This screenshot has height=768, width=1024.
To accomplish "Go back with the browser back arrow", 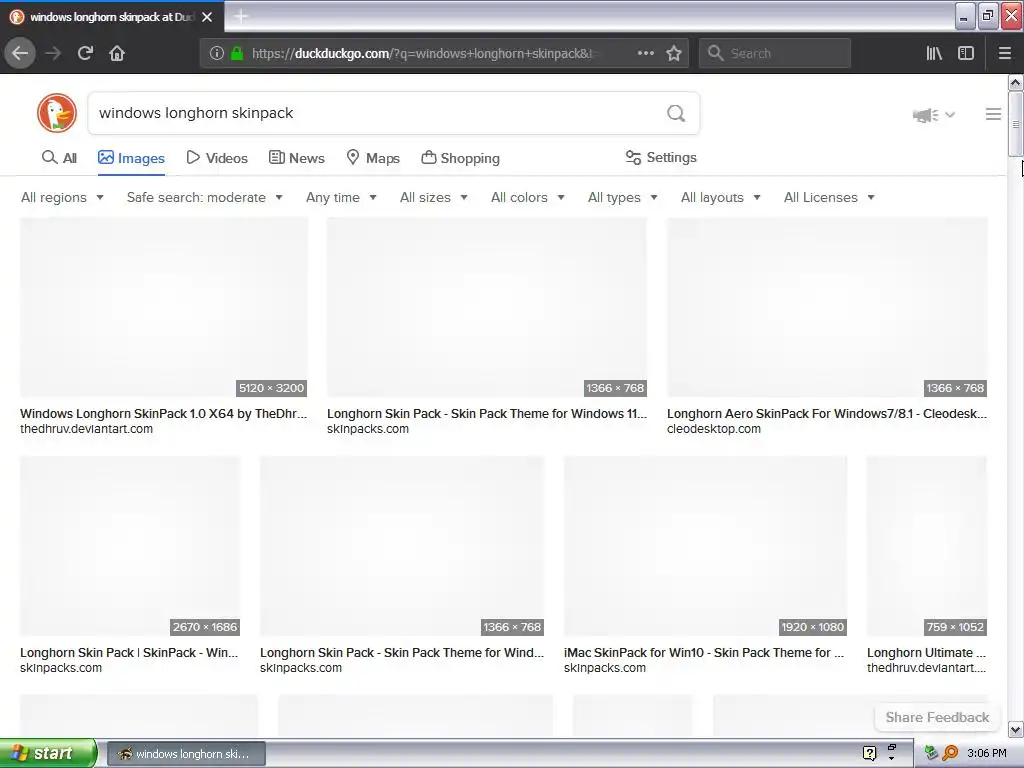I will [x=20, y=53].
